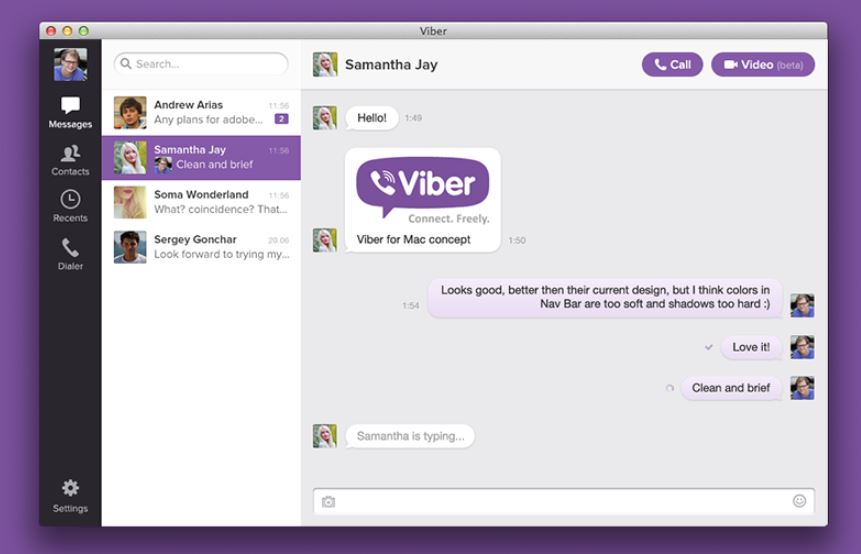Open Settings gear in sidebar
The image size is (861, 554).
(70, 496)
